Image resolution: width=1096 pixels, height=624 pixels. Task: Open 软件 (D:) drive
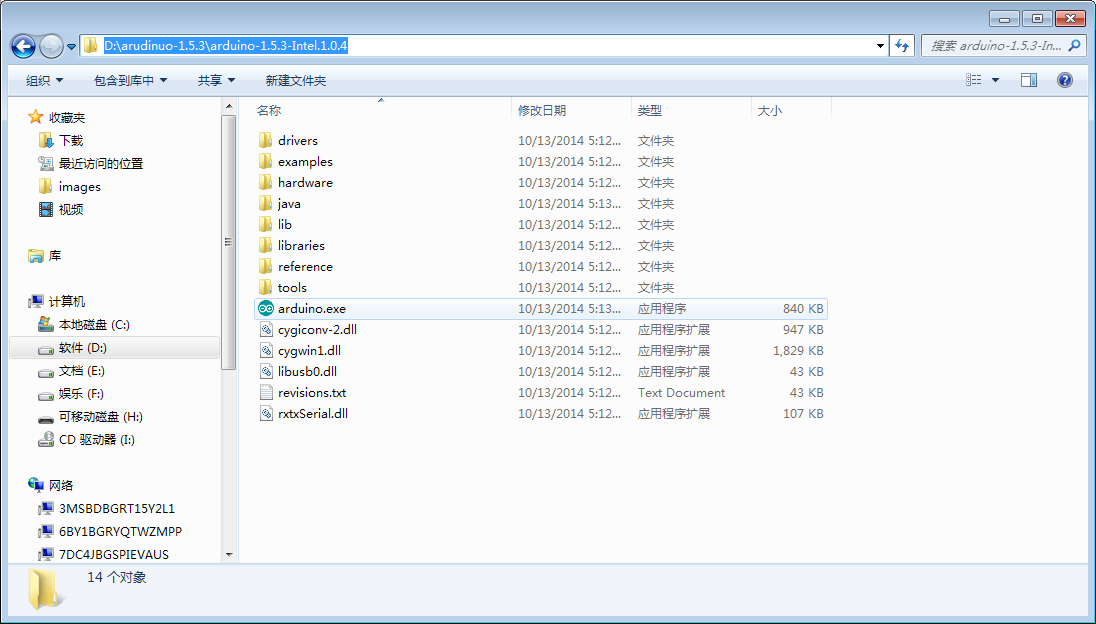(82, 347)
